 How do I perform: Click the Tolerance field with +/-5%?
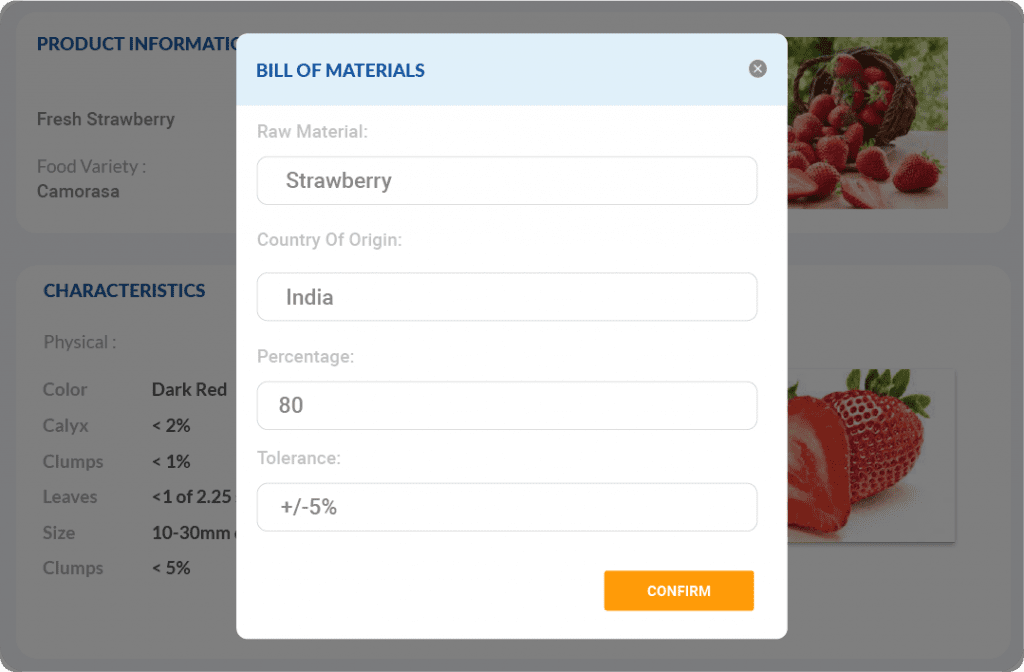tap(506, 507)
